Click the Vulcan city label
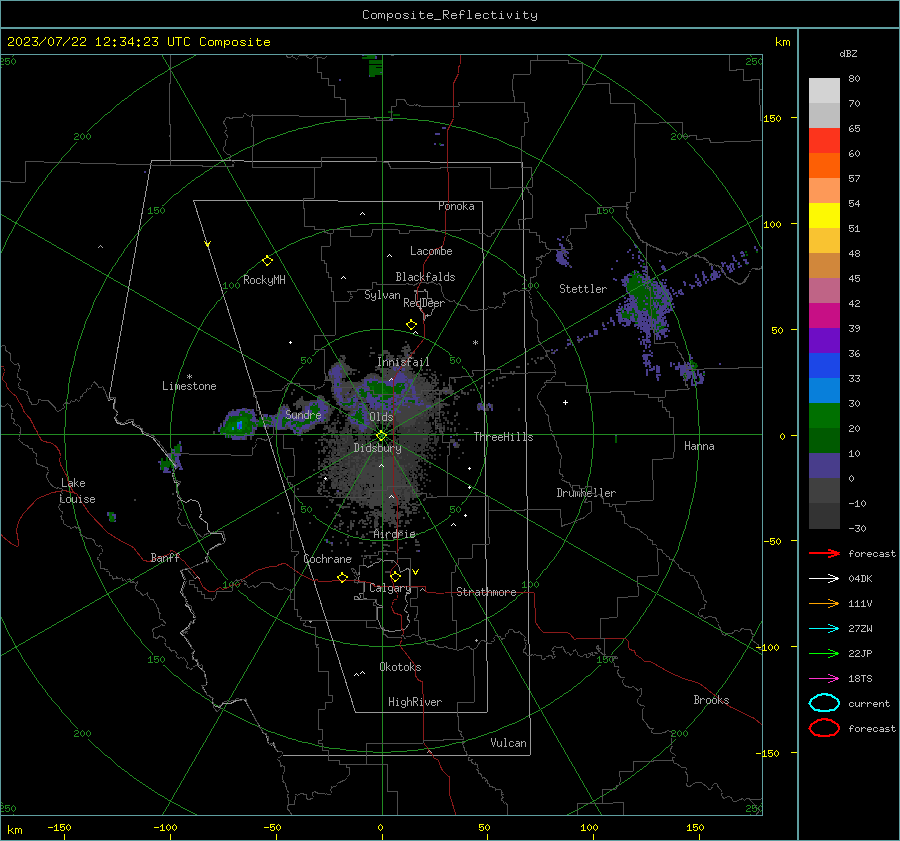This screenshot has width=900, height=841. click(x=508, y=743)
